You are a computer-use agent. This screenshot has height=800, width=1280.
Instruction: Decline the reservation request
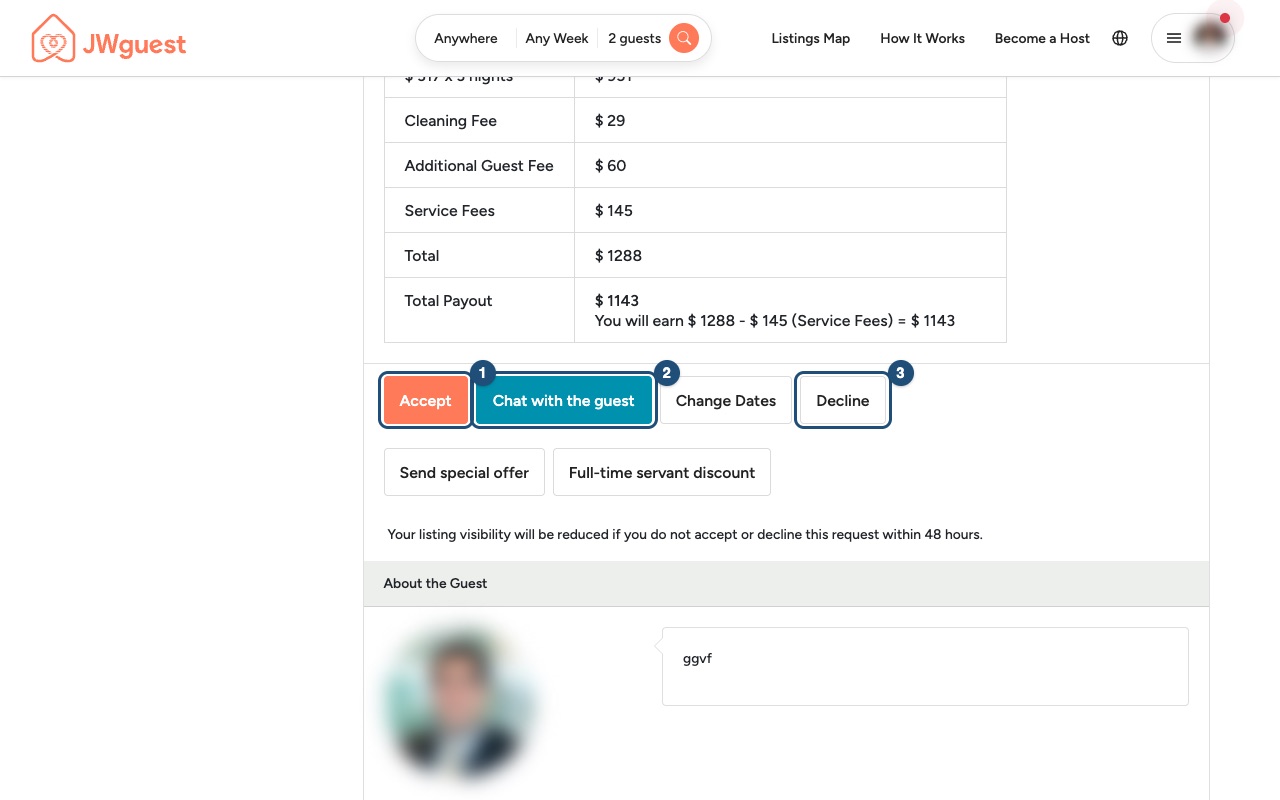pos(843,400)
